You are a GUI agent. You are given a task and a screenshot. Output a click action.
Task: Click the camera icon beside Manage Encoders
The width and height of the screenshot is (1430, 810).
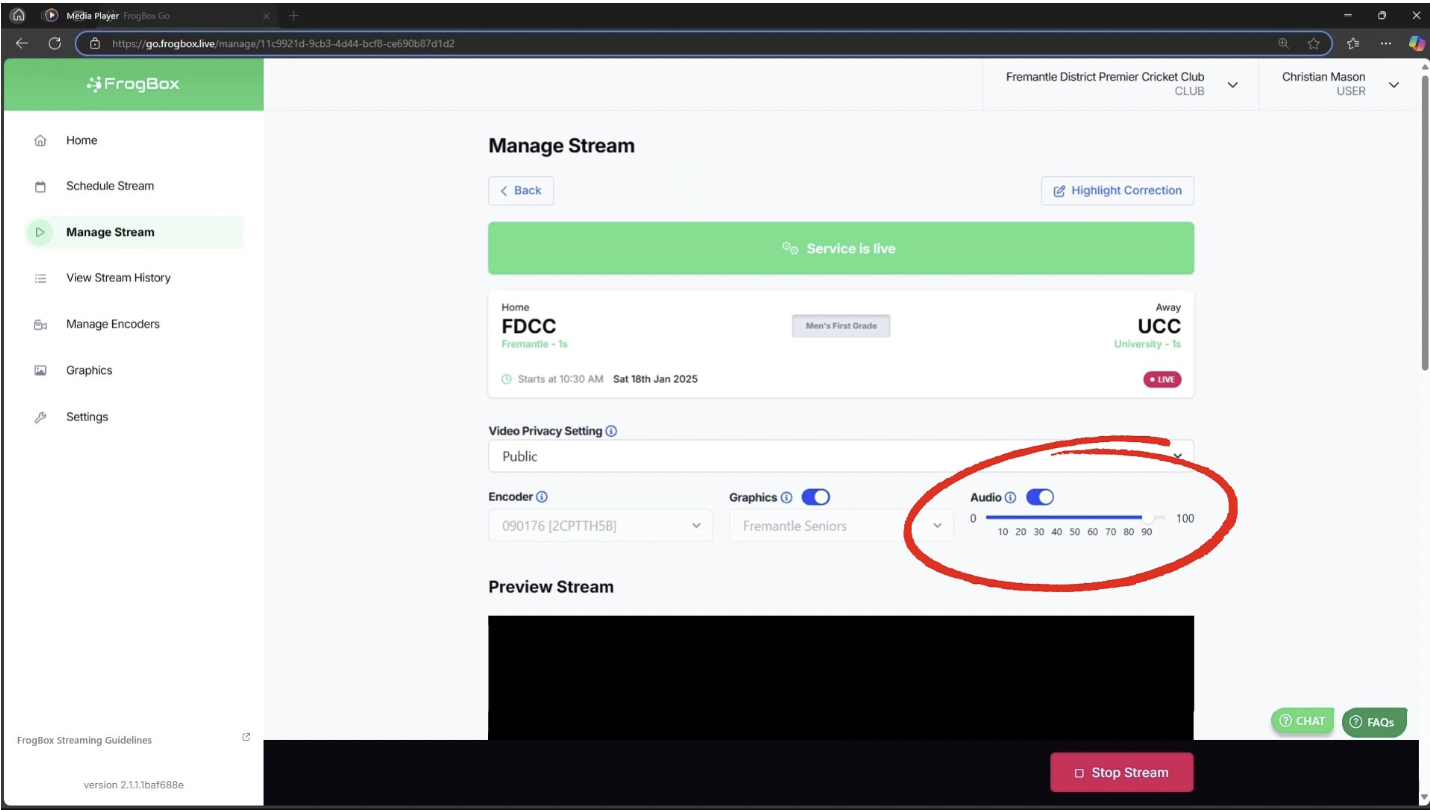coord(41,325)
